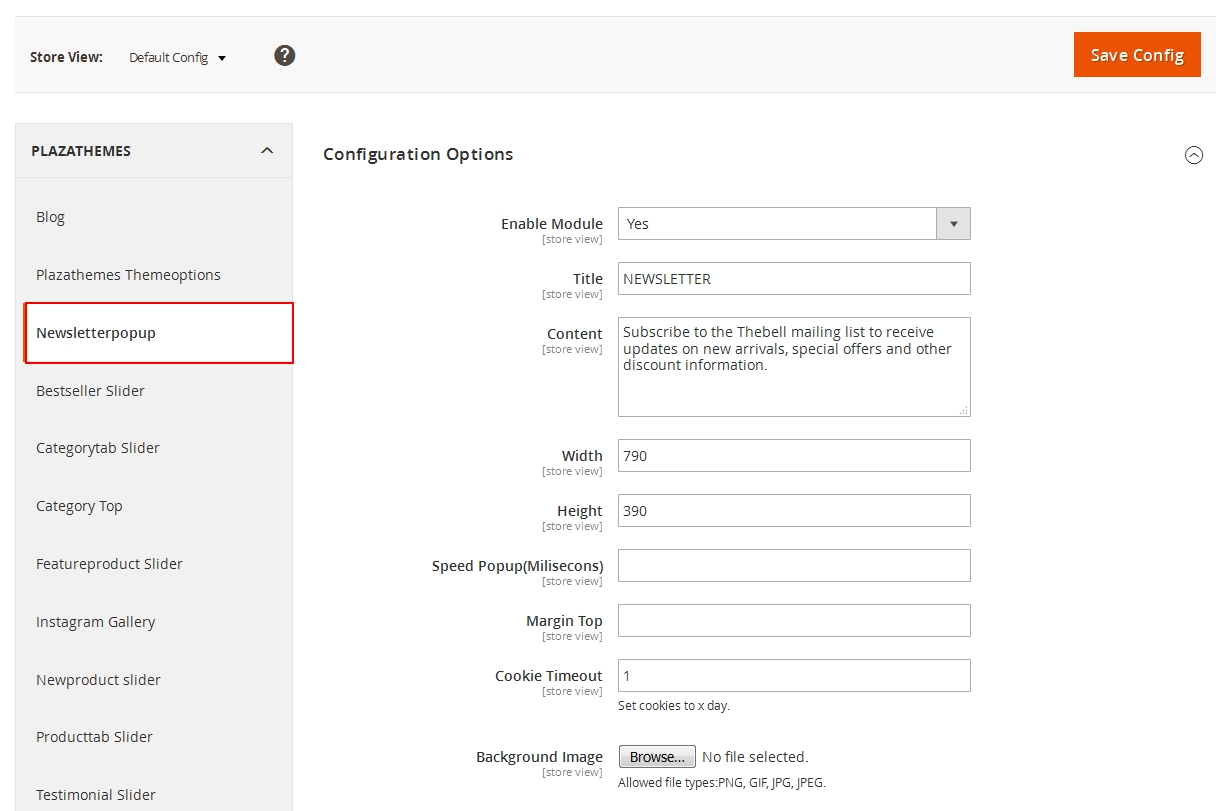Open the Blog settings tab
The height and width of the screenshot is (811, 1230).
(51, 217)
